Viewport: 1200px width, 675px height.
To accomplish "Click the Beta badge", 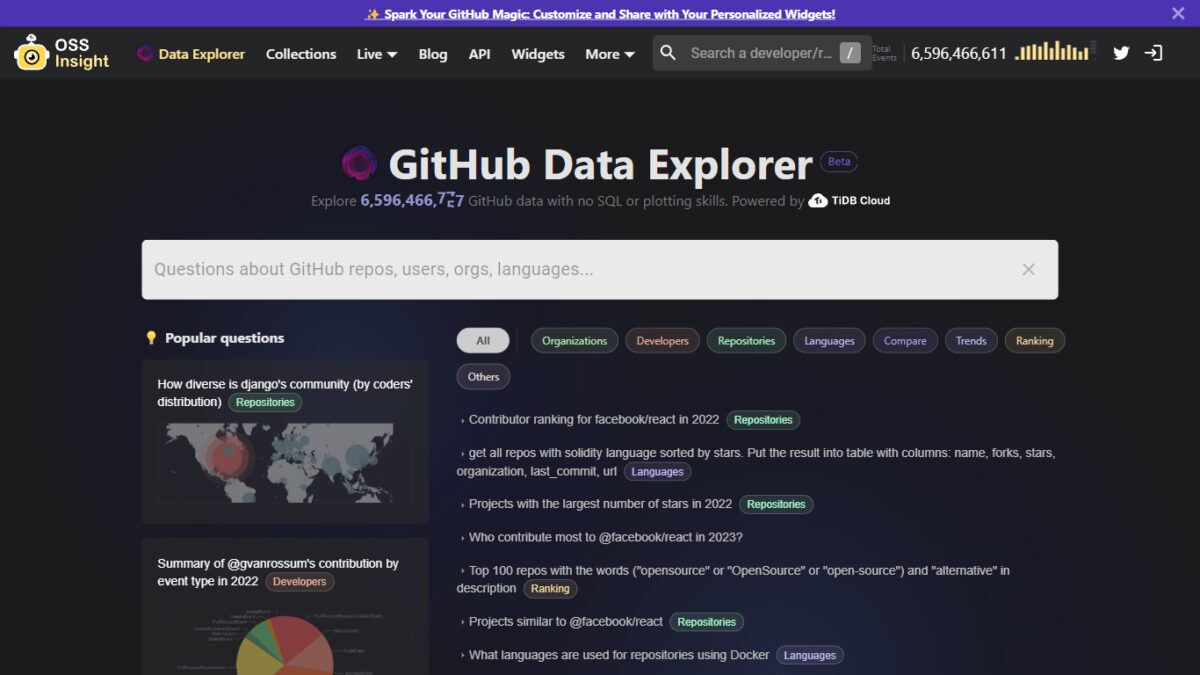I will [839, 162].
